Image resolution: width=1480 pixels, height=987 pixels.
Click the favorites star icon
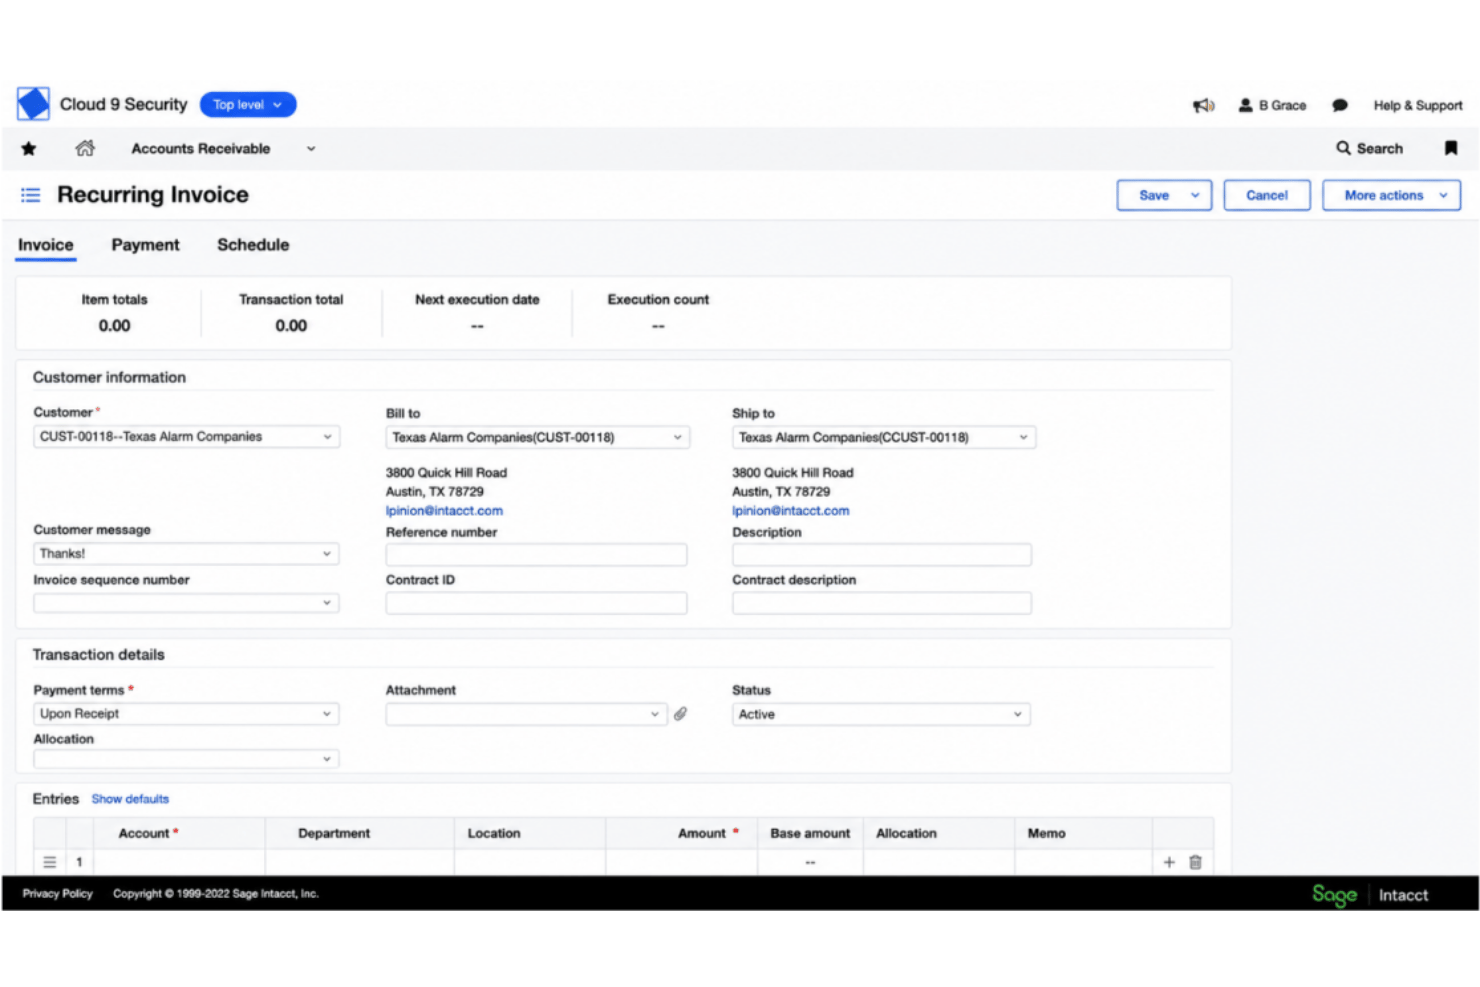[x=29, y=148]
